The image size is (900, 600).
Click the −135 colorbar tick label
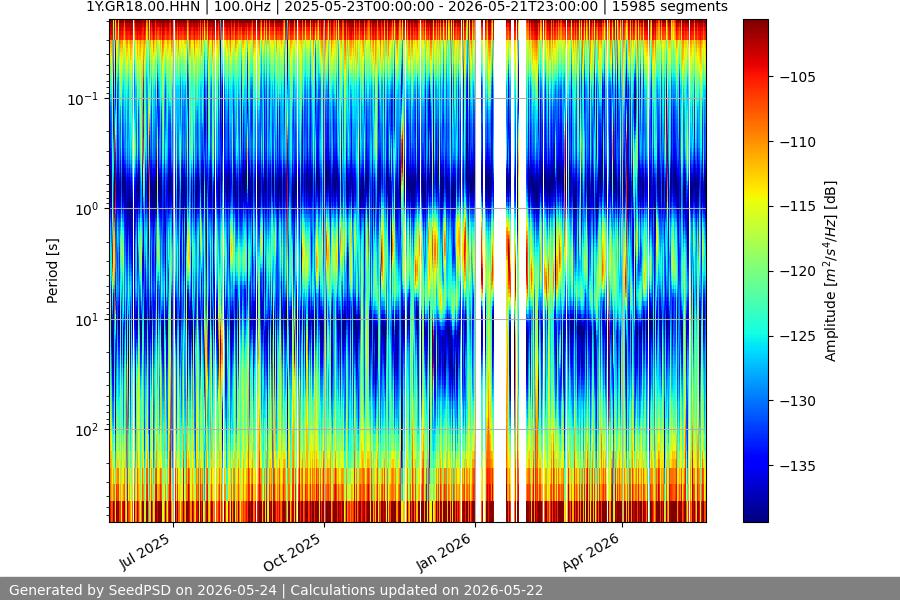[x=798, y=466]
